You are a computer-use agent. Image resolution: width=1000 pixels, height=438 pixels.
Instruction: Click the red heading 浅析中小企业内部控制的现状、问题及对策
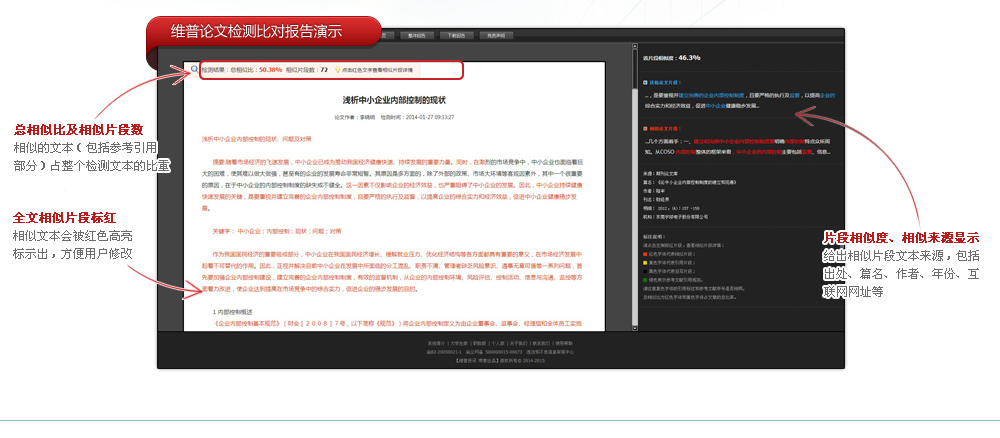(x=256, y=138)
